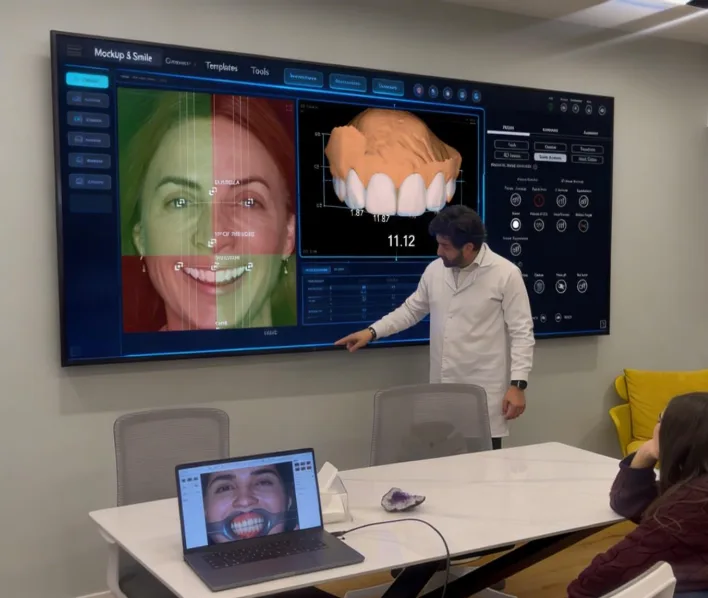Viewport: 708px width, 598px height.
Task: Click the middle blue button in the top bar
Action: point(348,83)
